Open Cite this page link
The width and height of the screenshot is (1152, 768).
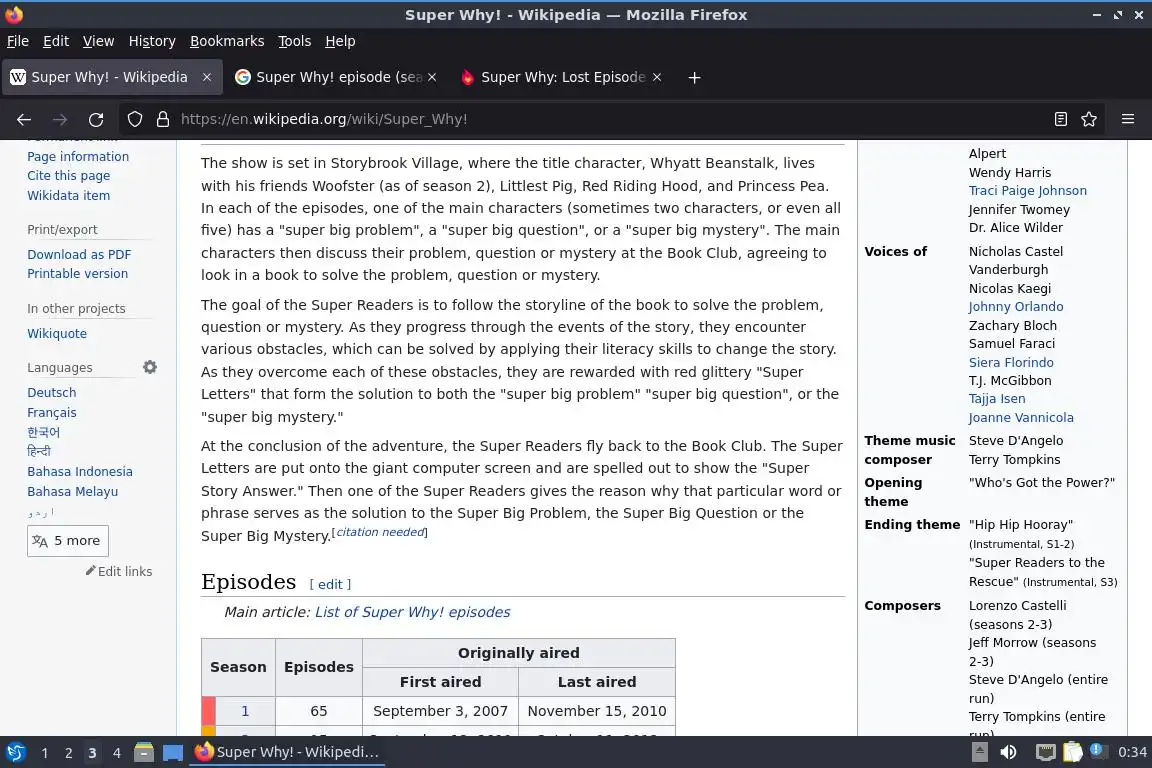[68, 176]
